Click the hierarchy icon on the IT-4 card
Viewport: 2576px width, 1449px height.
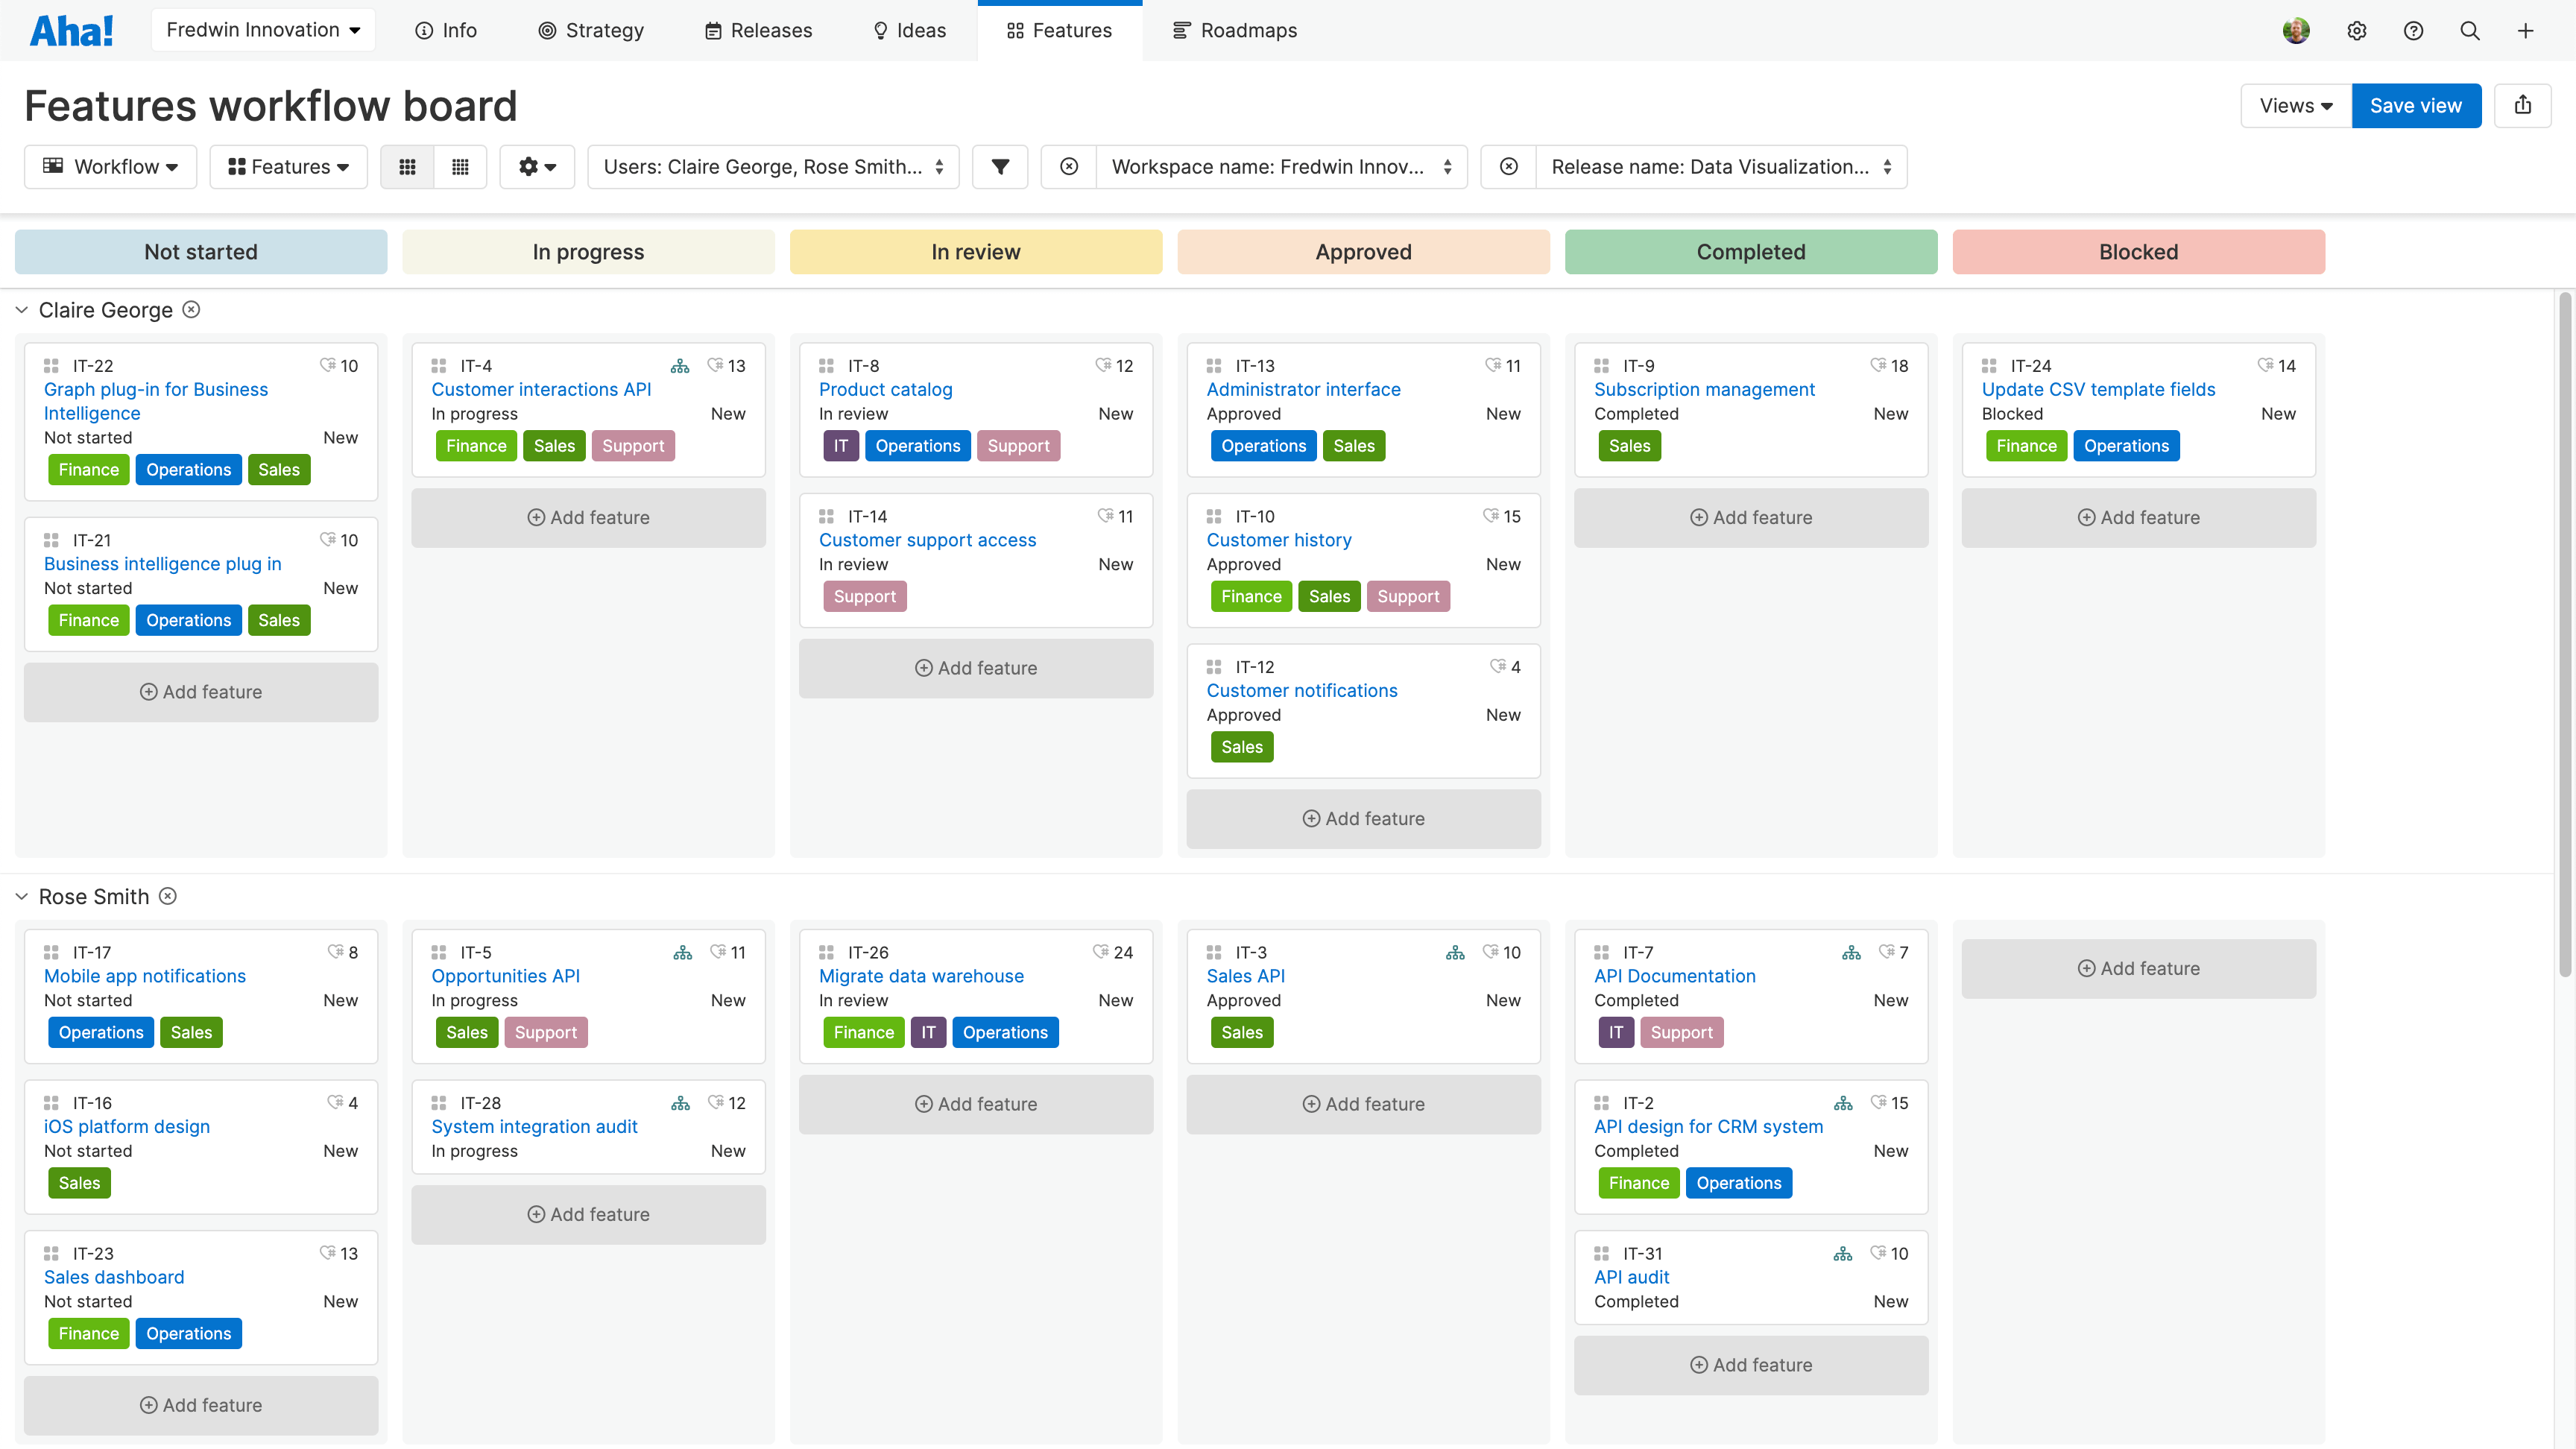680,365
